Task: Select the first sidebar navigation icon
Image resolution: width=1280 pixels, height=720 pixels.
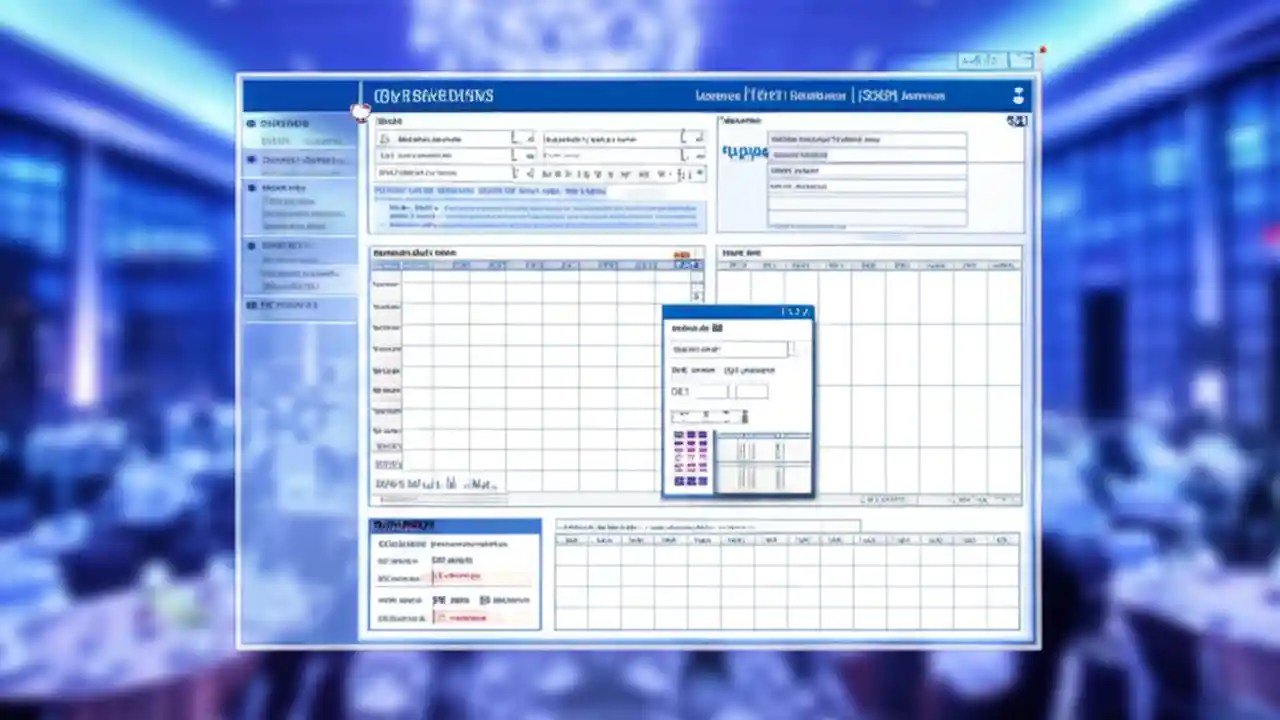Action: [x=251, y=122]
